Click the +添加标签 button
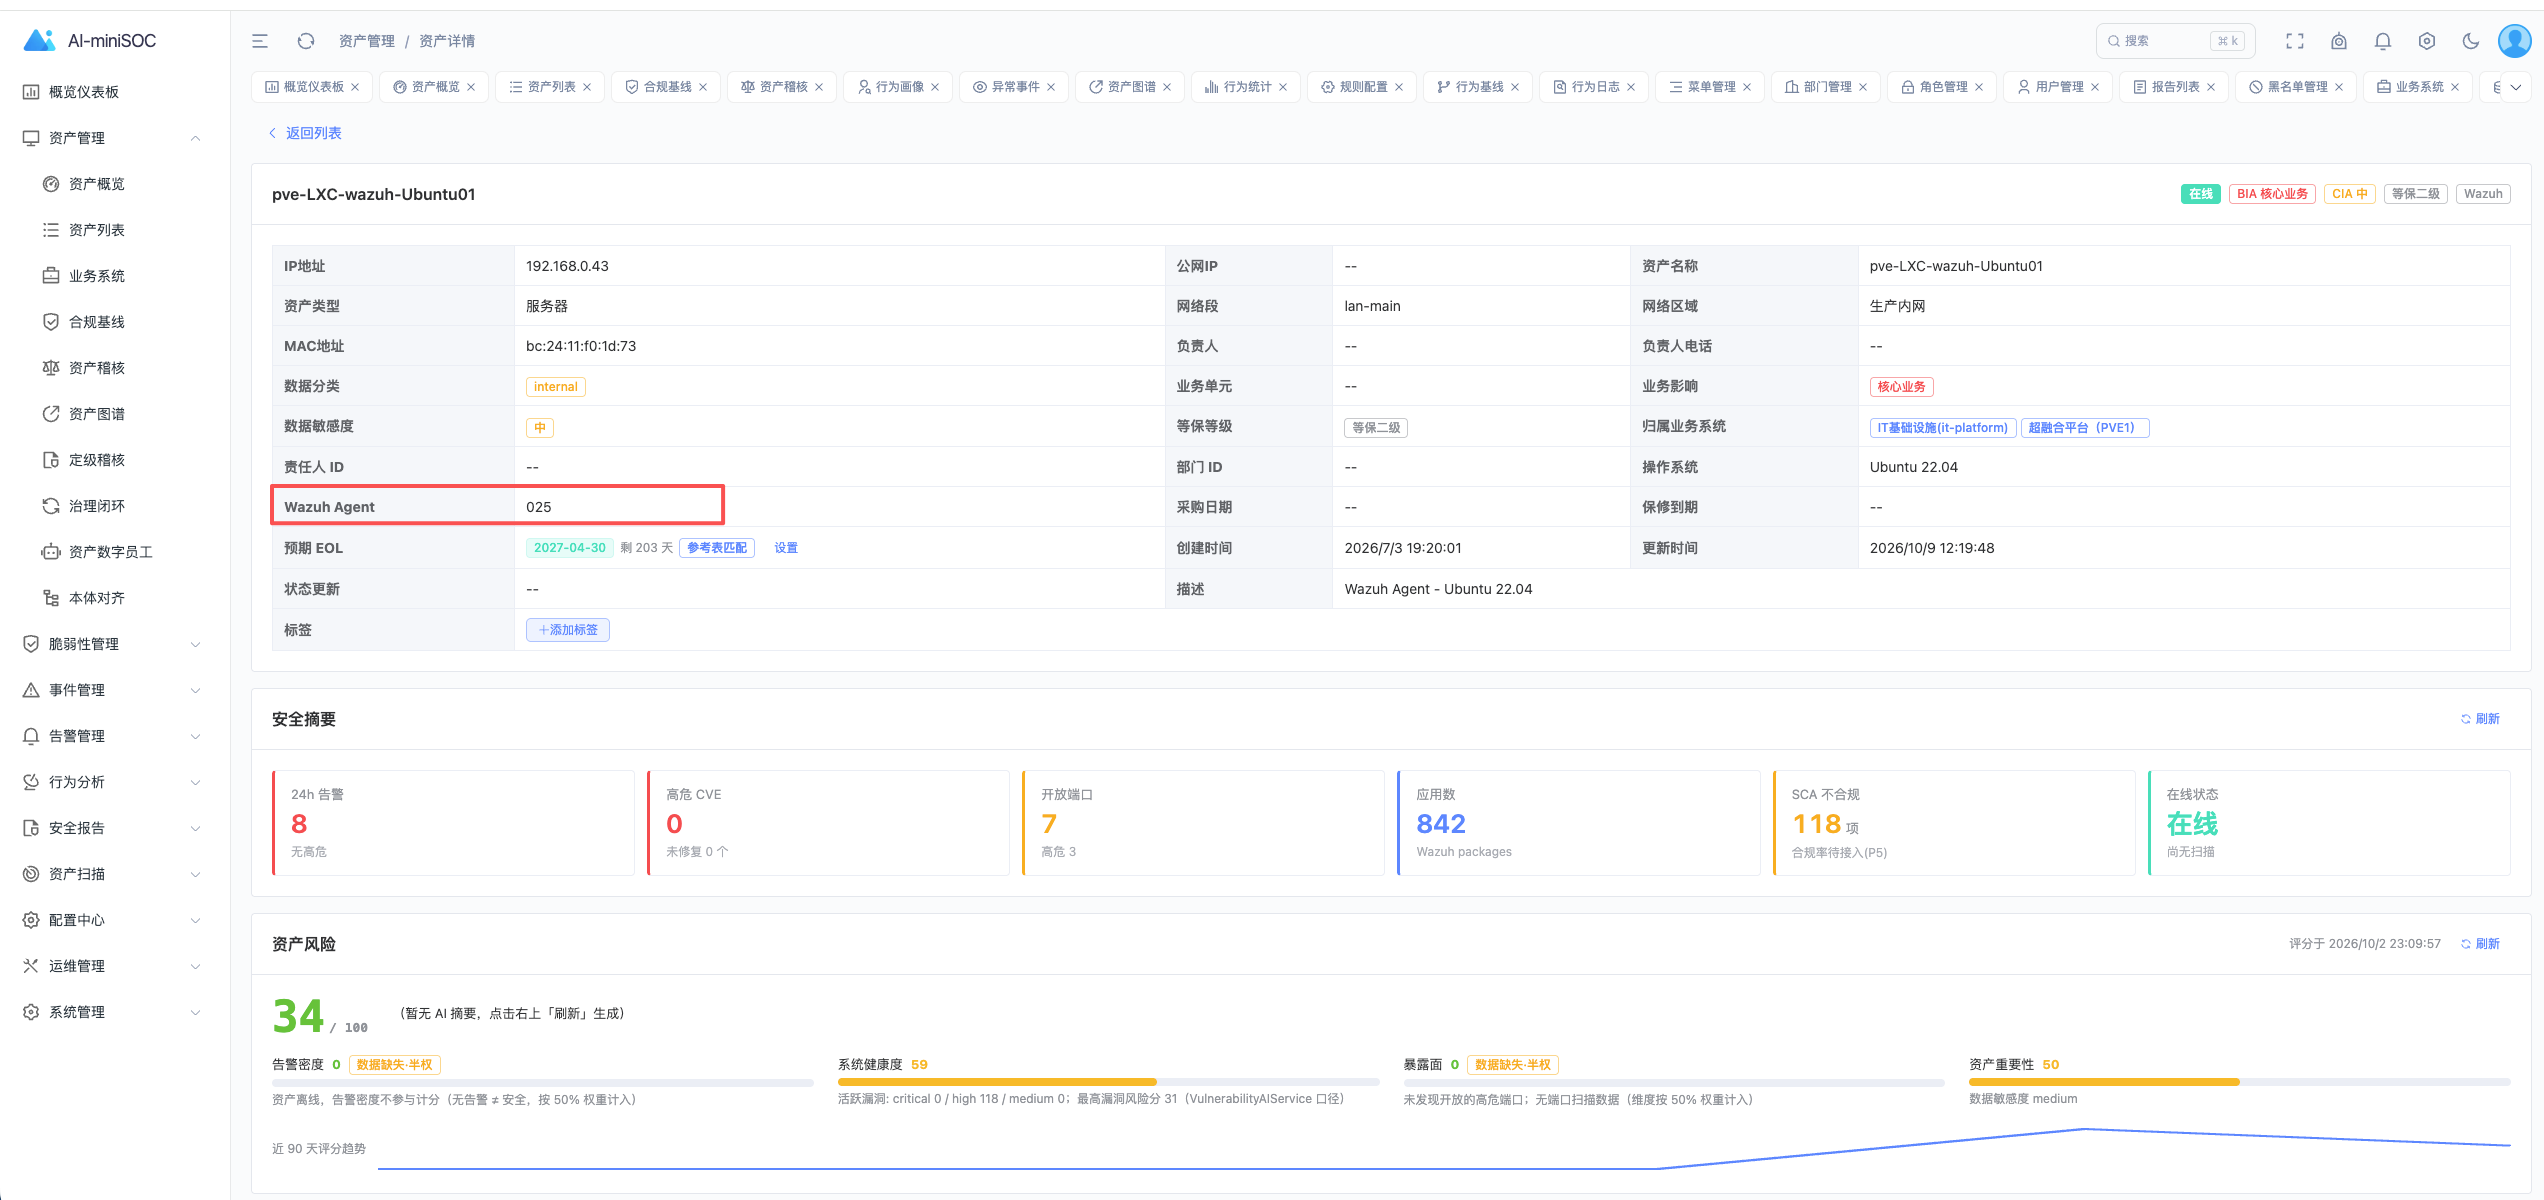2544x1200 pixels. click(x=568, y=630)
